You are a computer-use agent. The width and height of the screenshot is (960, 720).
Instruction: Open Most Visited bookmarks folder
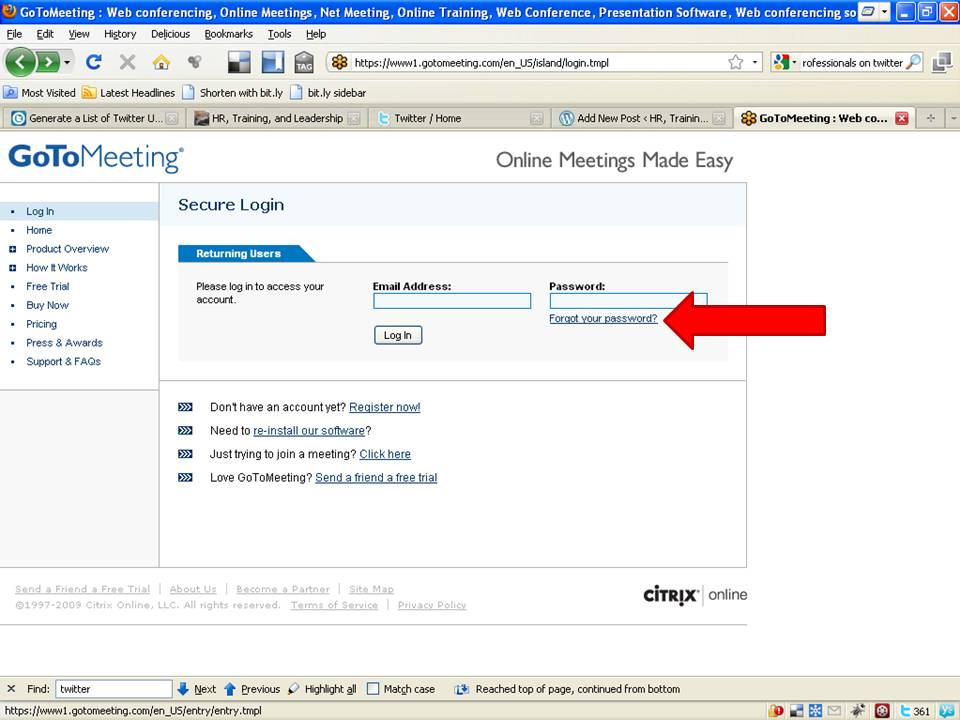pyautogui.click(x=39, y=92)
